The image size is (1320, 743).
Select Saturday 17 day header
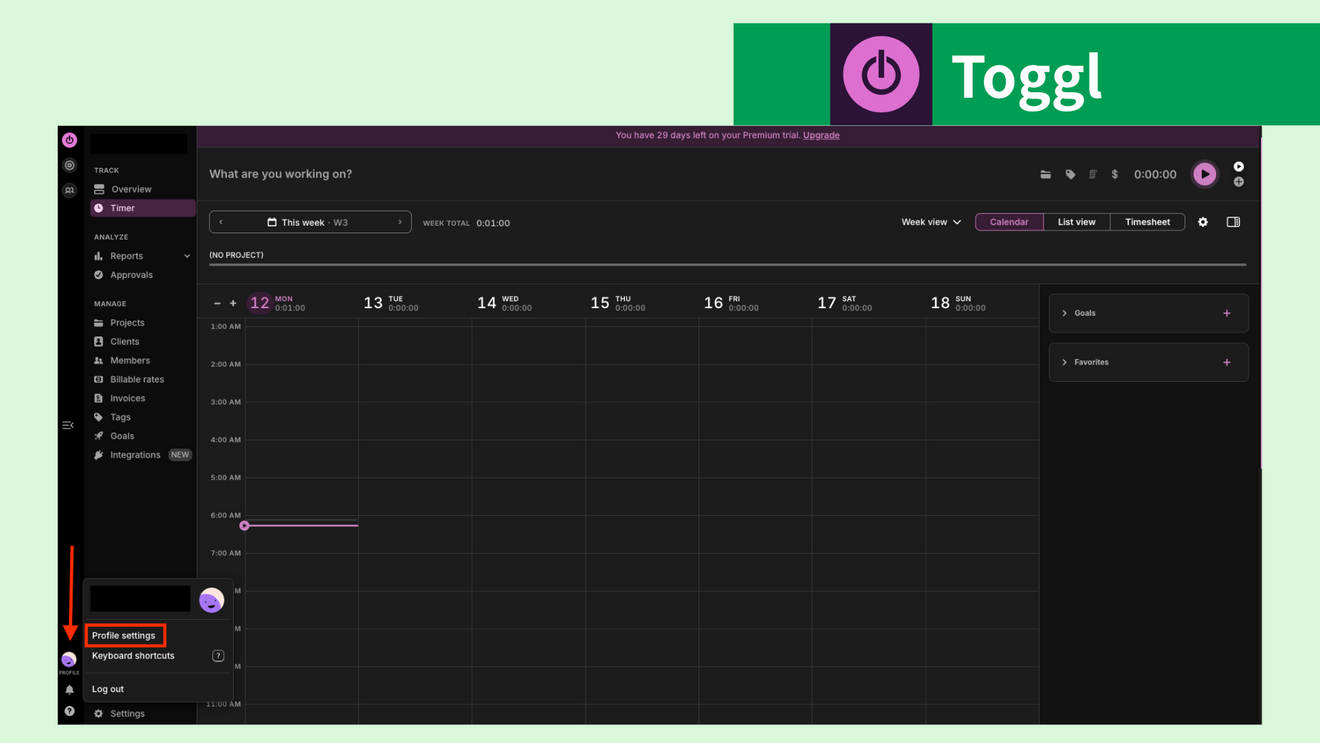point(845,303)
